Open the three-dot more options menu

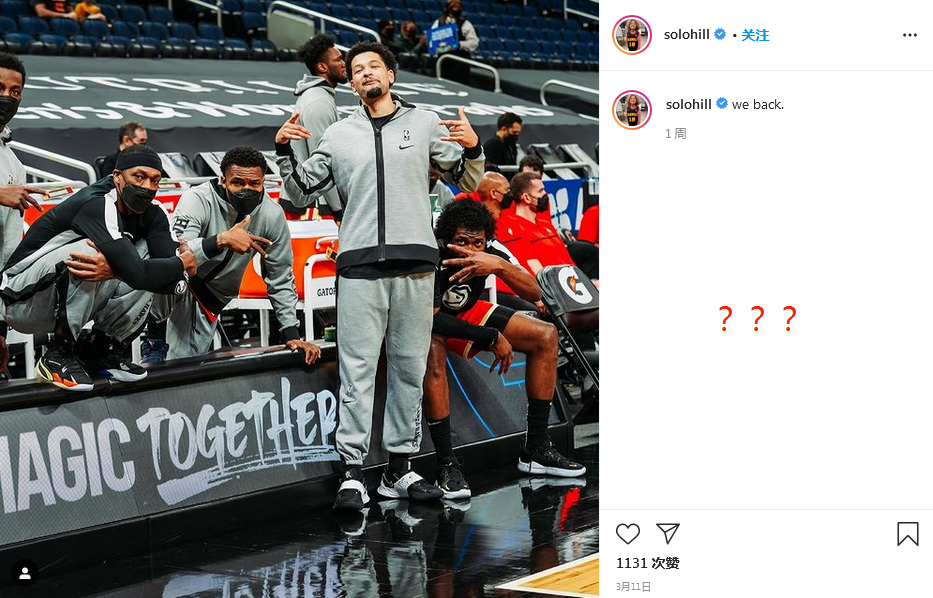point(909,35)
